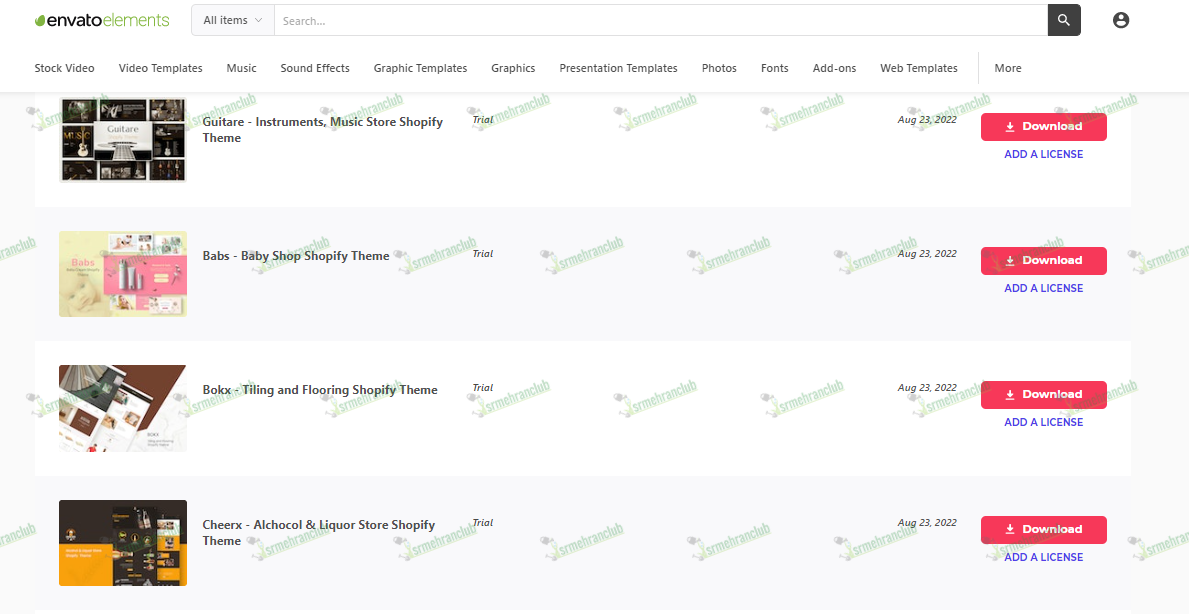Focus the Search input field
The image size is (1189, 614).
[660, 20]
